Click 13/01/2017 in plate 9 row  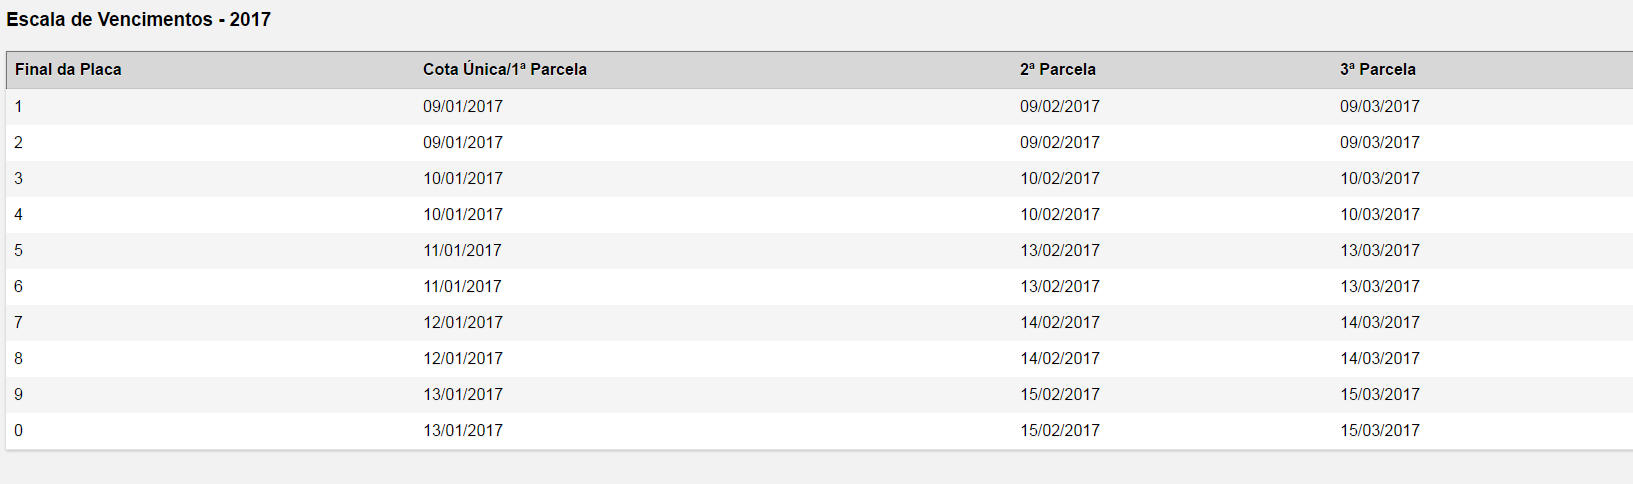[x=463, y=395]
